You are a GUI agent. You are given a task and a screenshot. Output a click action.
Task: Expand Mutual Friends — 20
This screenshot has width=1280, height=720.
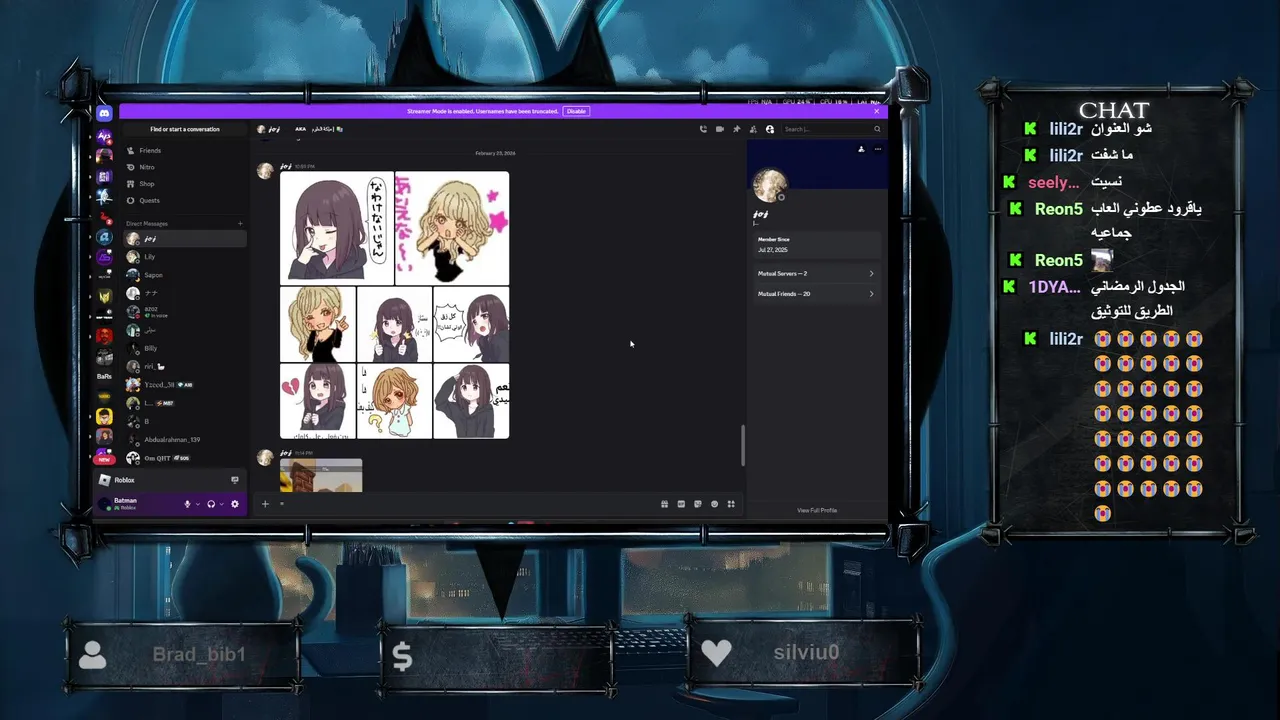(x=816, y=294)
